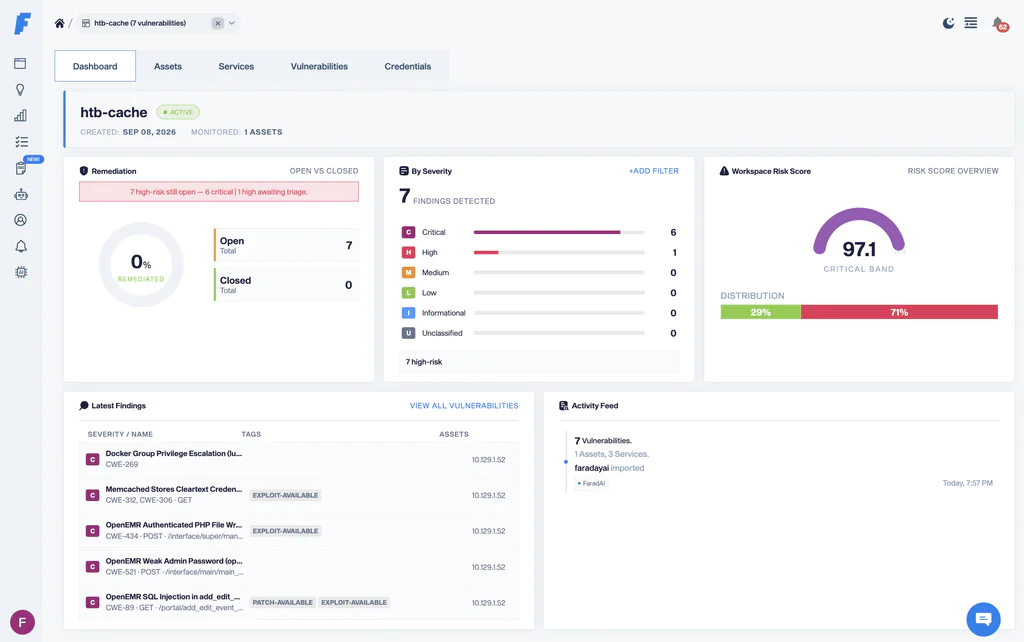
Task: Open the chat support bubble
Action: click(983, 618)
